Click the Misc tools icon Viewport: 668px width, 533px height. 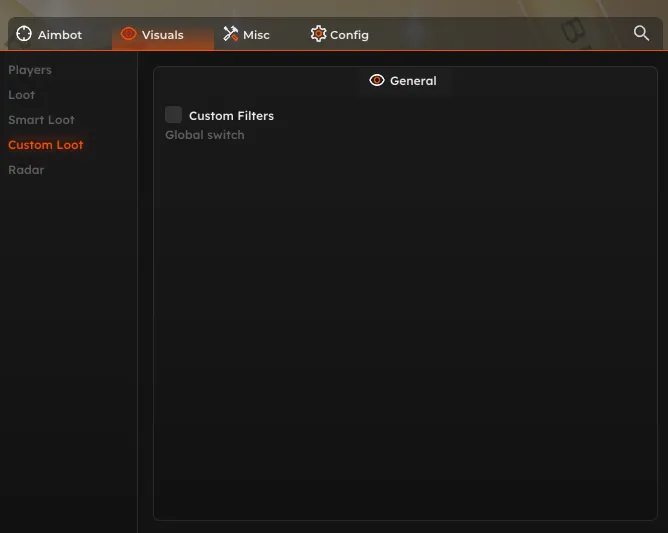(x=230, y=34)
